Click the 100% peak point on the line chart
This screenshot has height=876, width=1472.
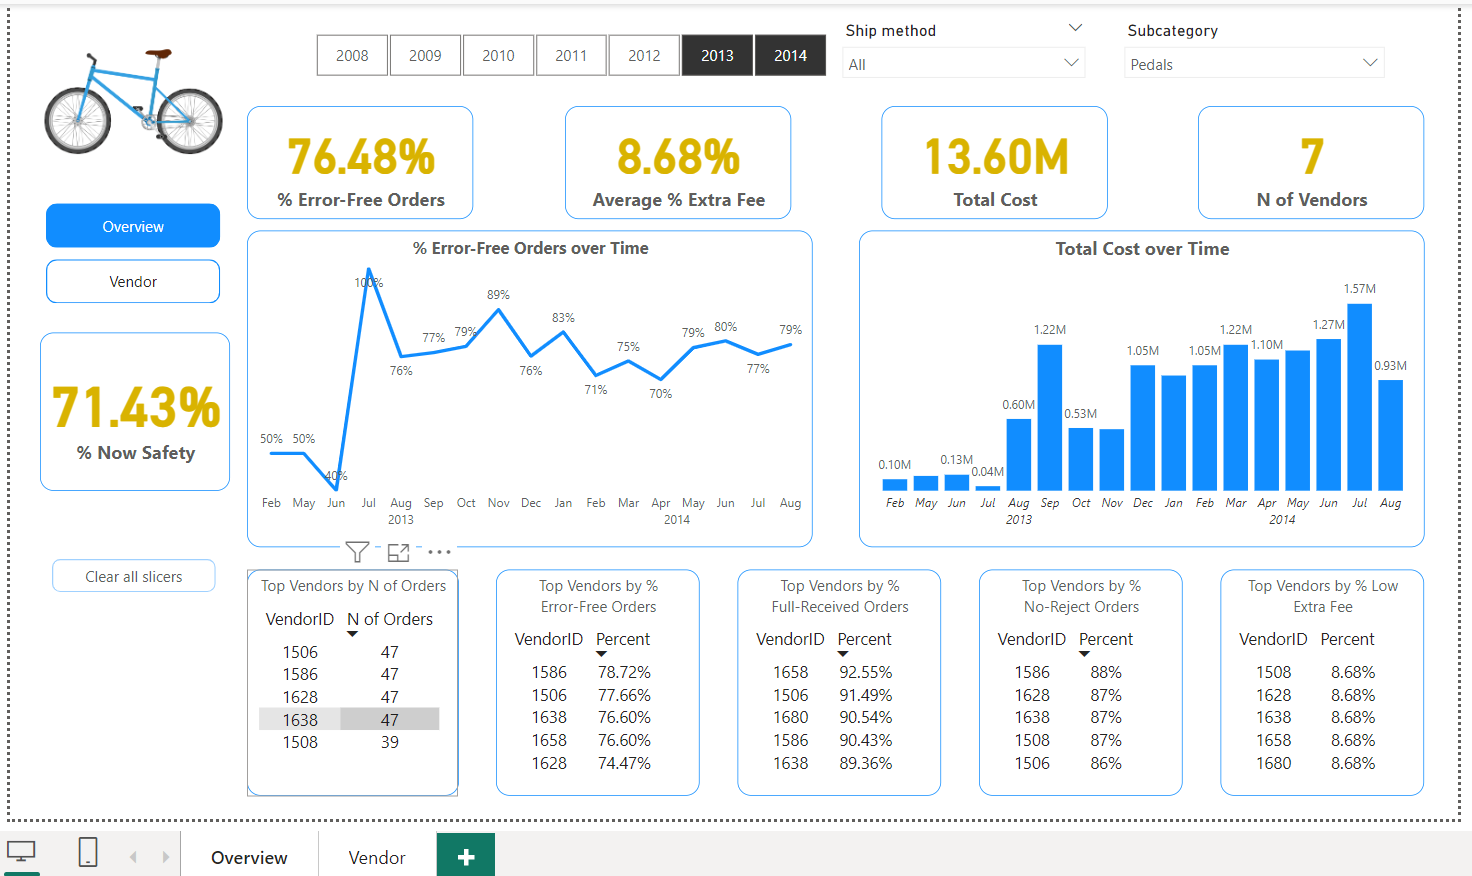369,269
